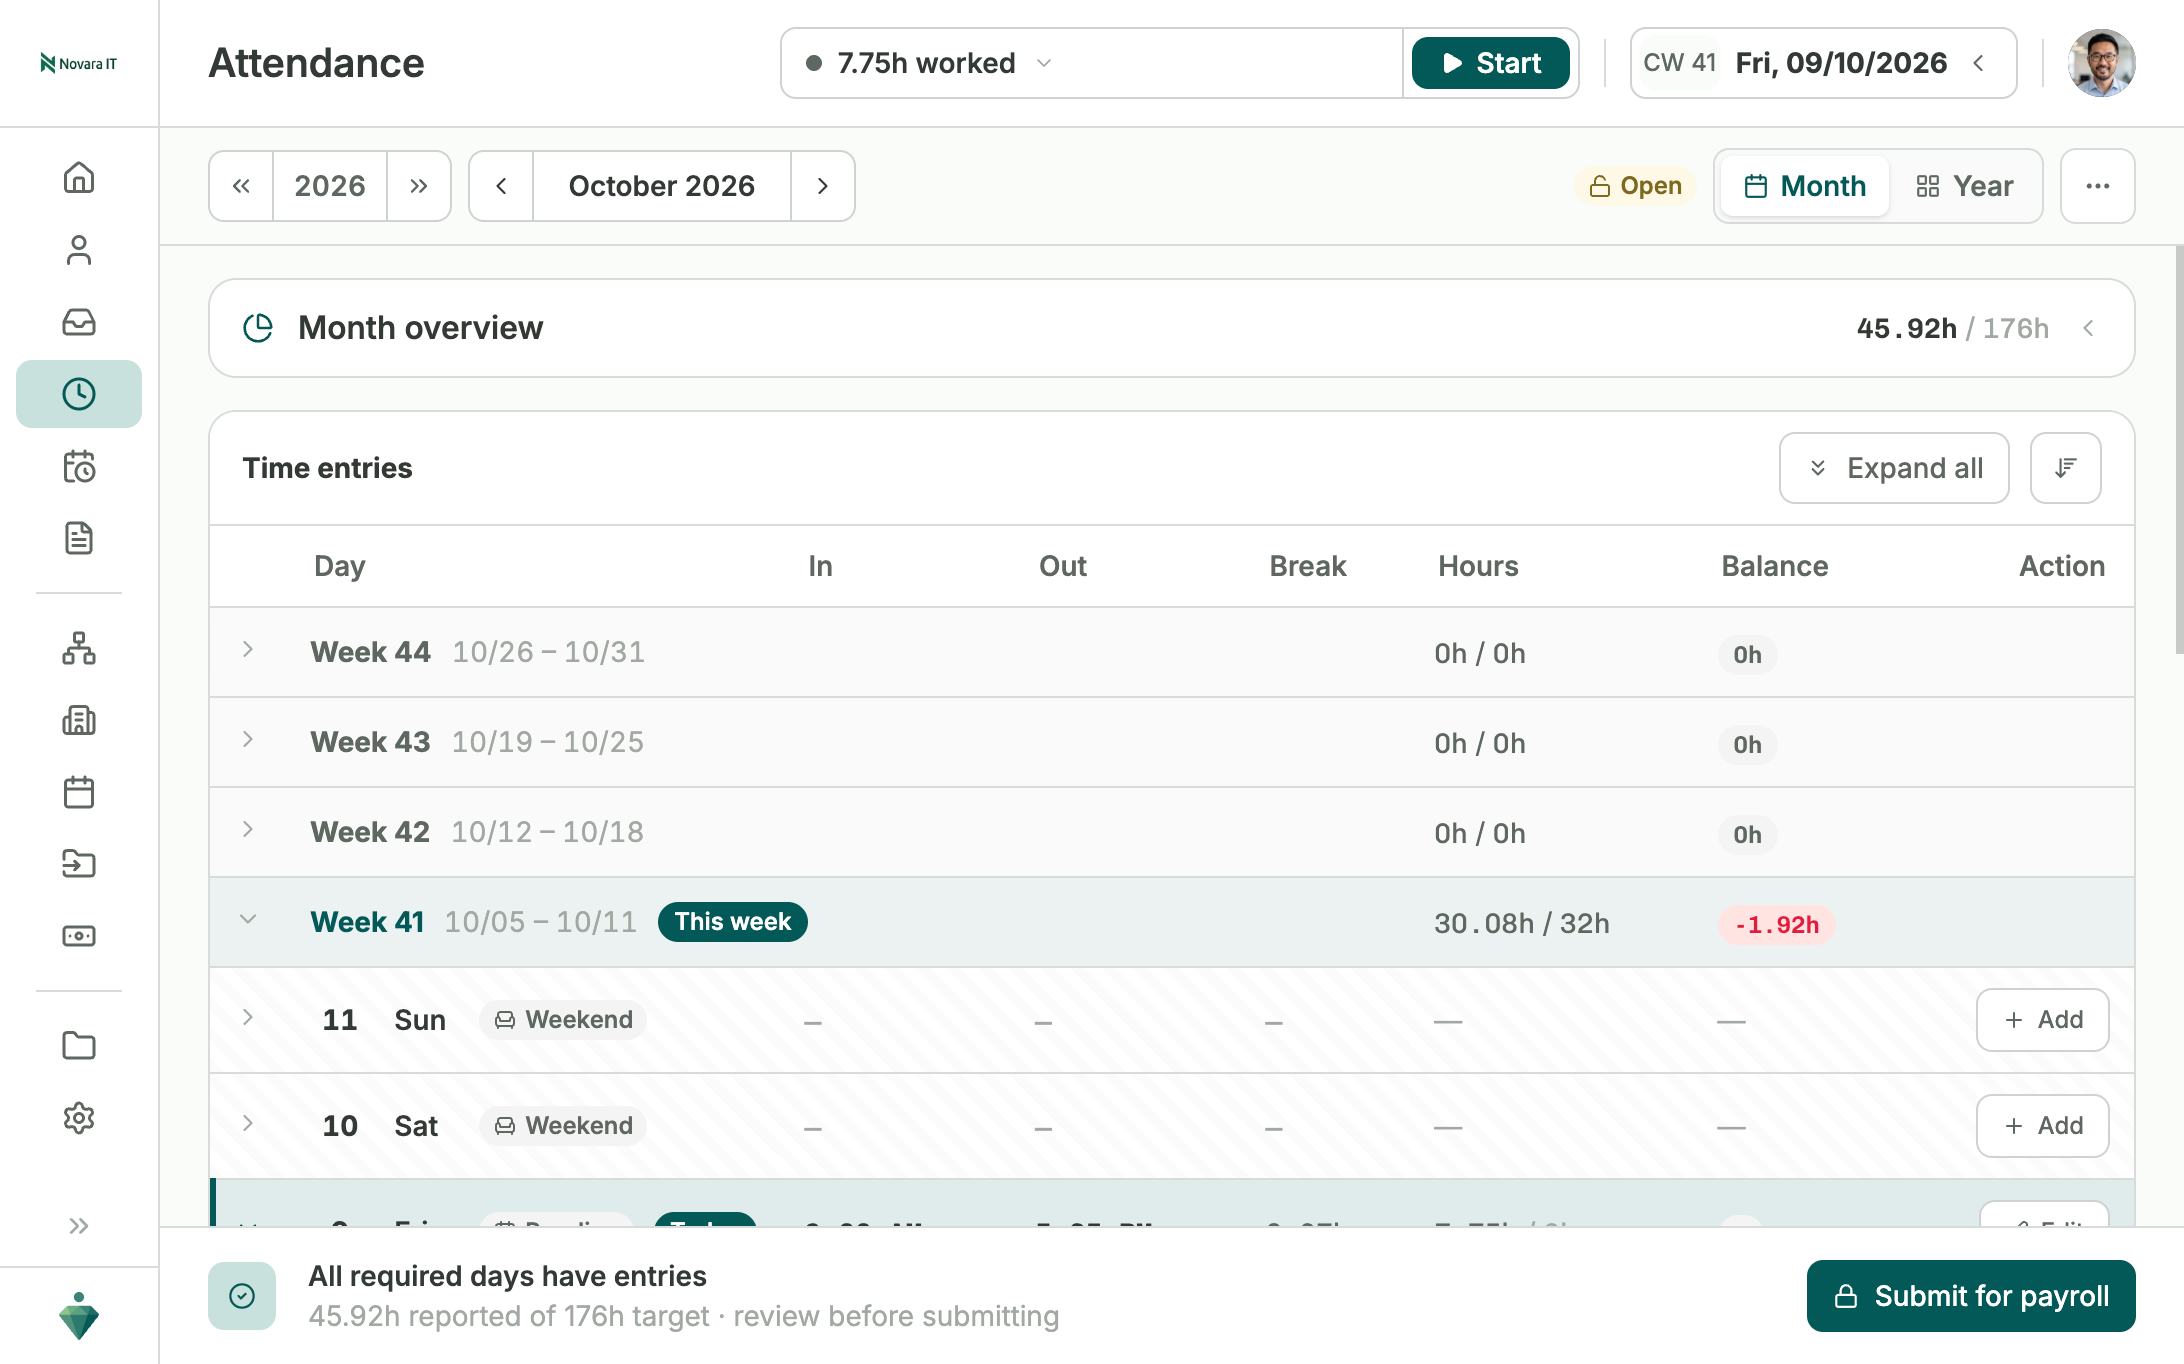The height and width of the screenshot is (1364, 2184).
Task: Expand Week 44 row
Action: (x=248, y=651)
